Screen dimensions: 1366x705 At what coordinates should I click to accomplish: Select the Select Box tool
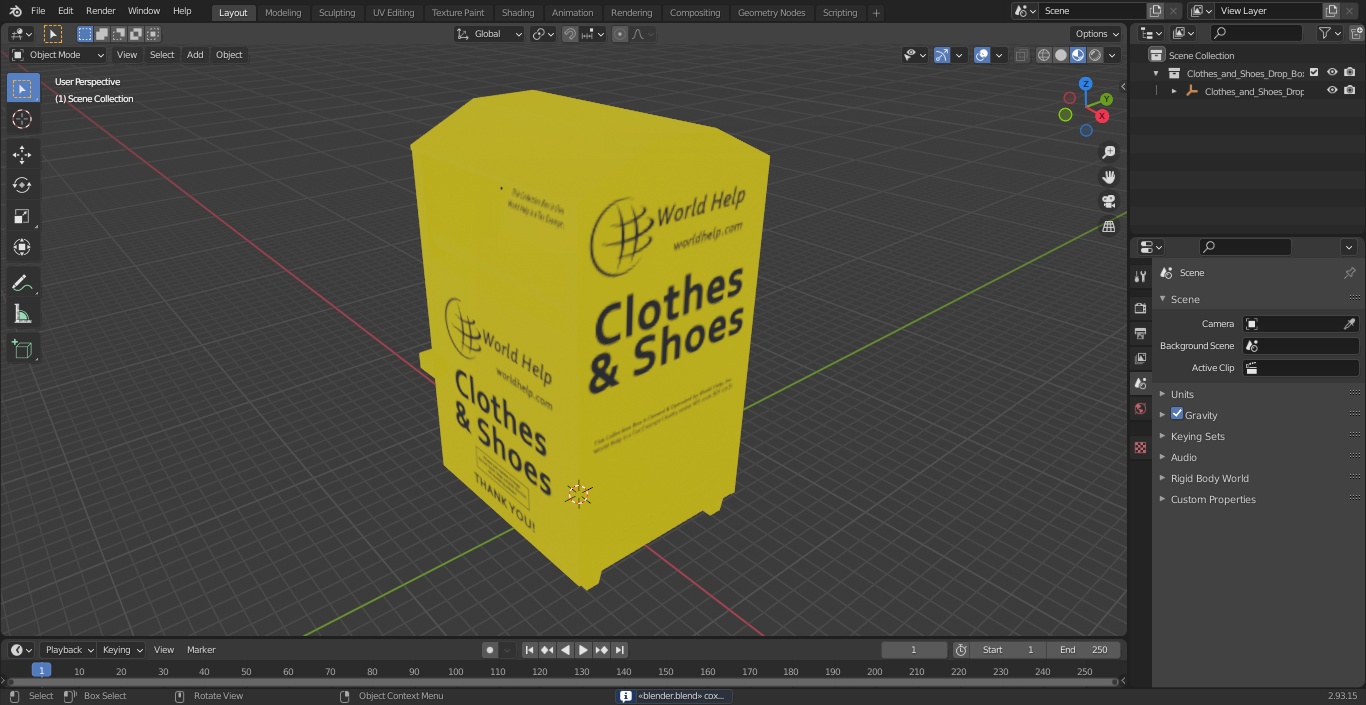pos(22,88)
